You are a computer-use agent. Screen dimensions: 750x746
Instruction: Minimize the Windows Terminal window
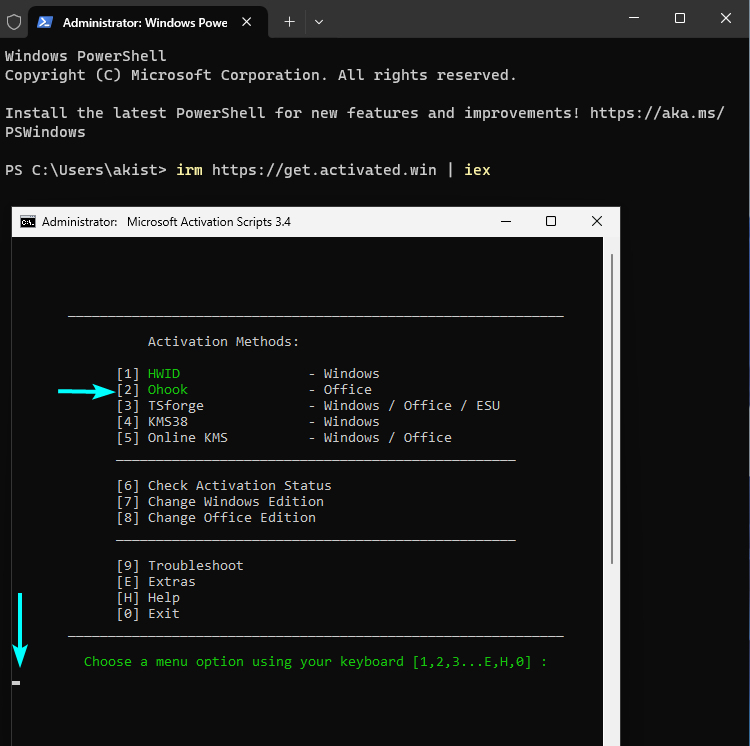coord(634,18)
